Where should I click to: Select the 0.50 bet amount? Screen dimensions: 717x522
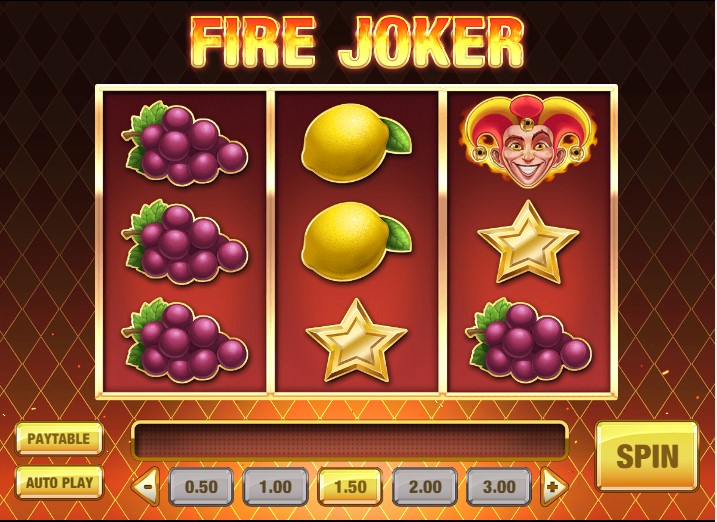pyautogui.click(x=201, y=487)
